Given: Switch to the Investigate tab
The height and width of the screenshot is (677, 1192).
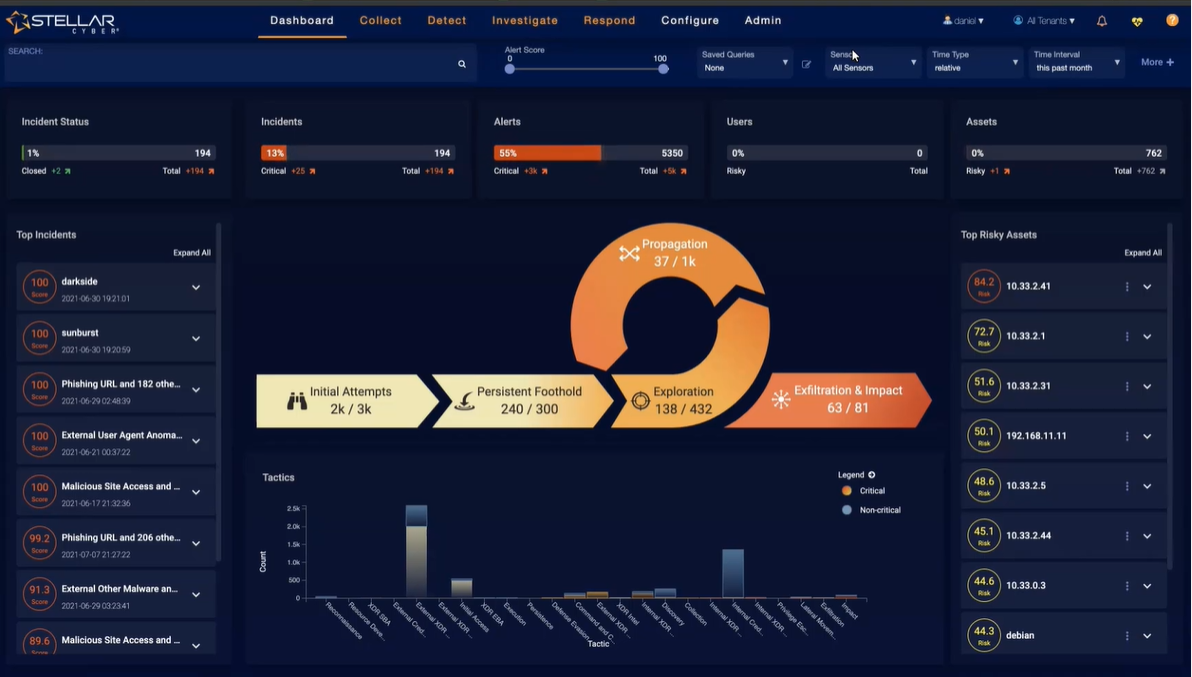Looking at the screenshot, I should (525, 21).
